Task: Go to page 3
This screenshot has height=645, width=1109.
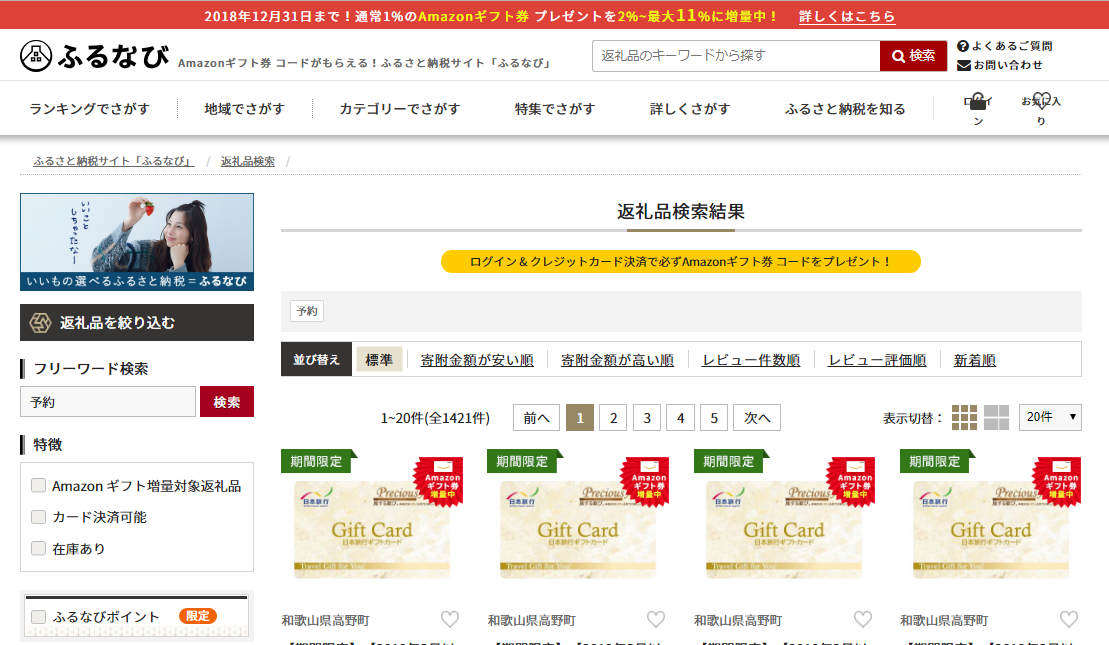Action: [646, 418]
